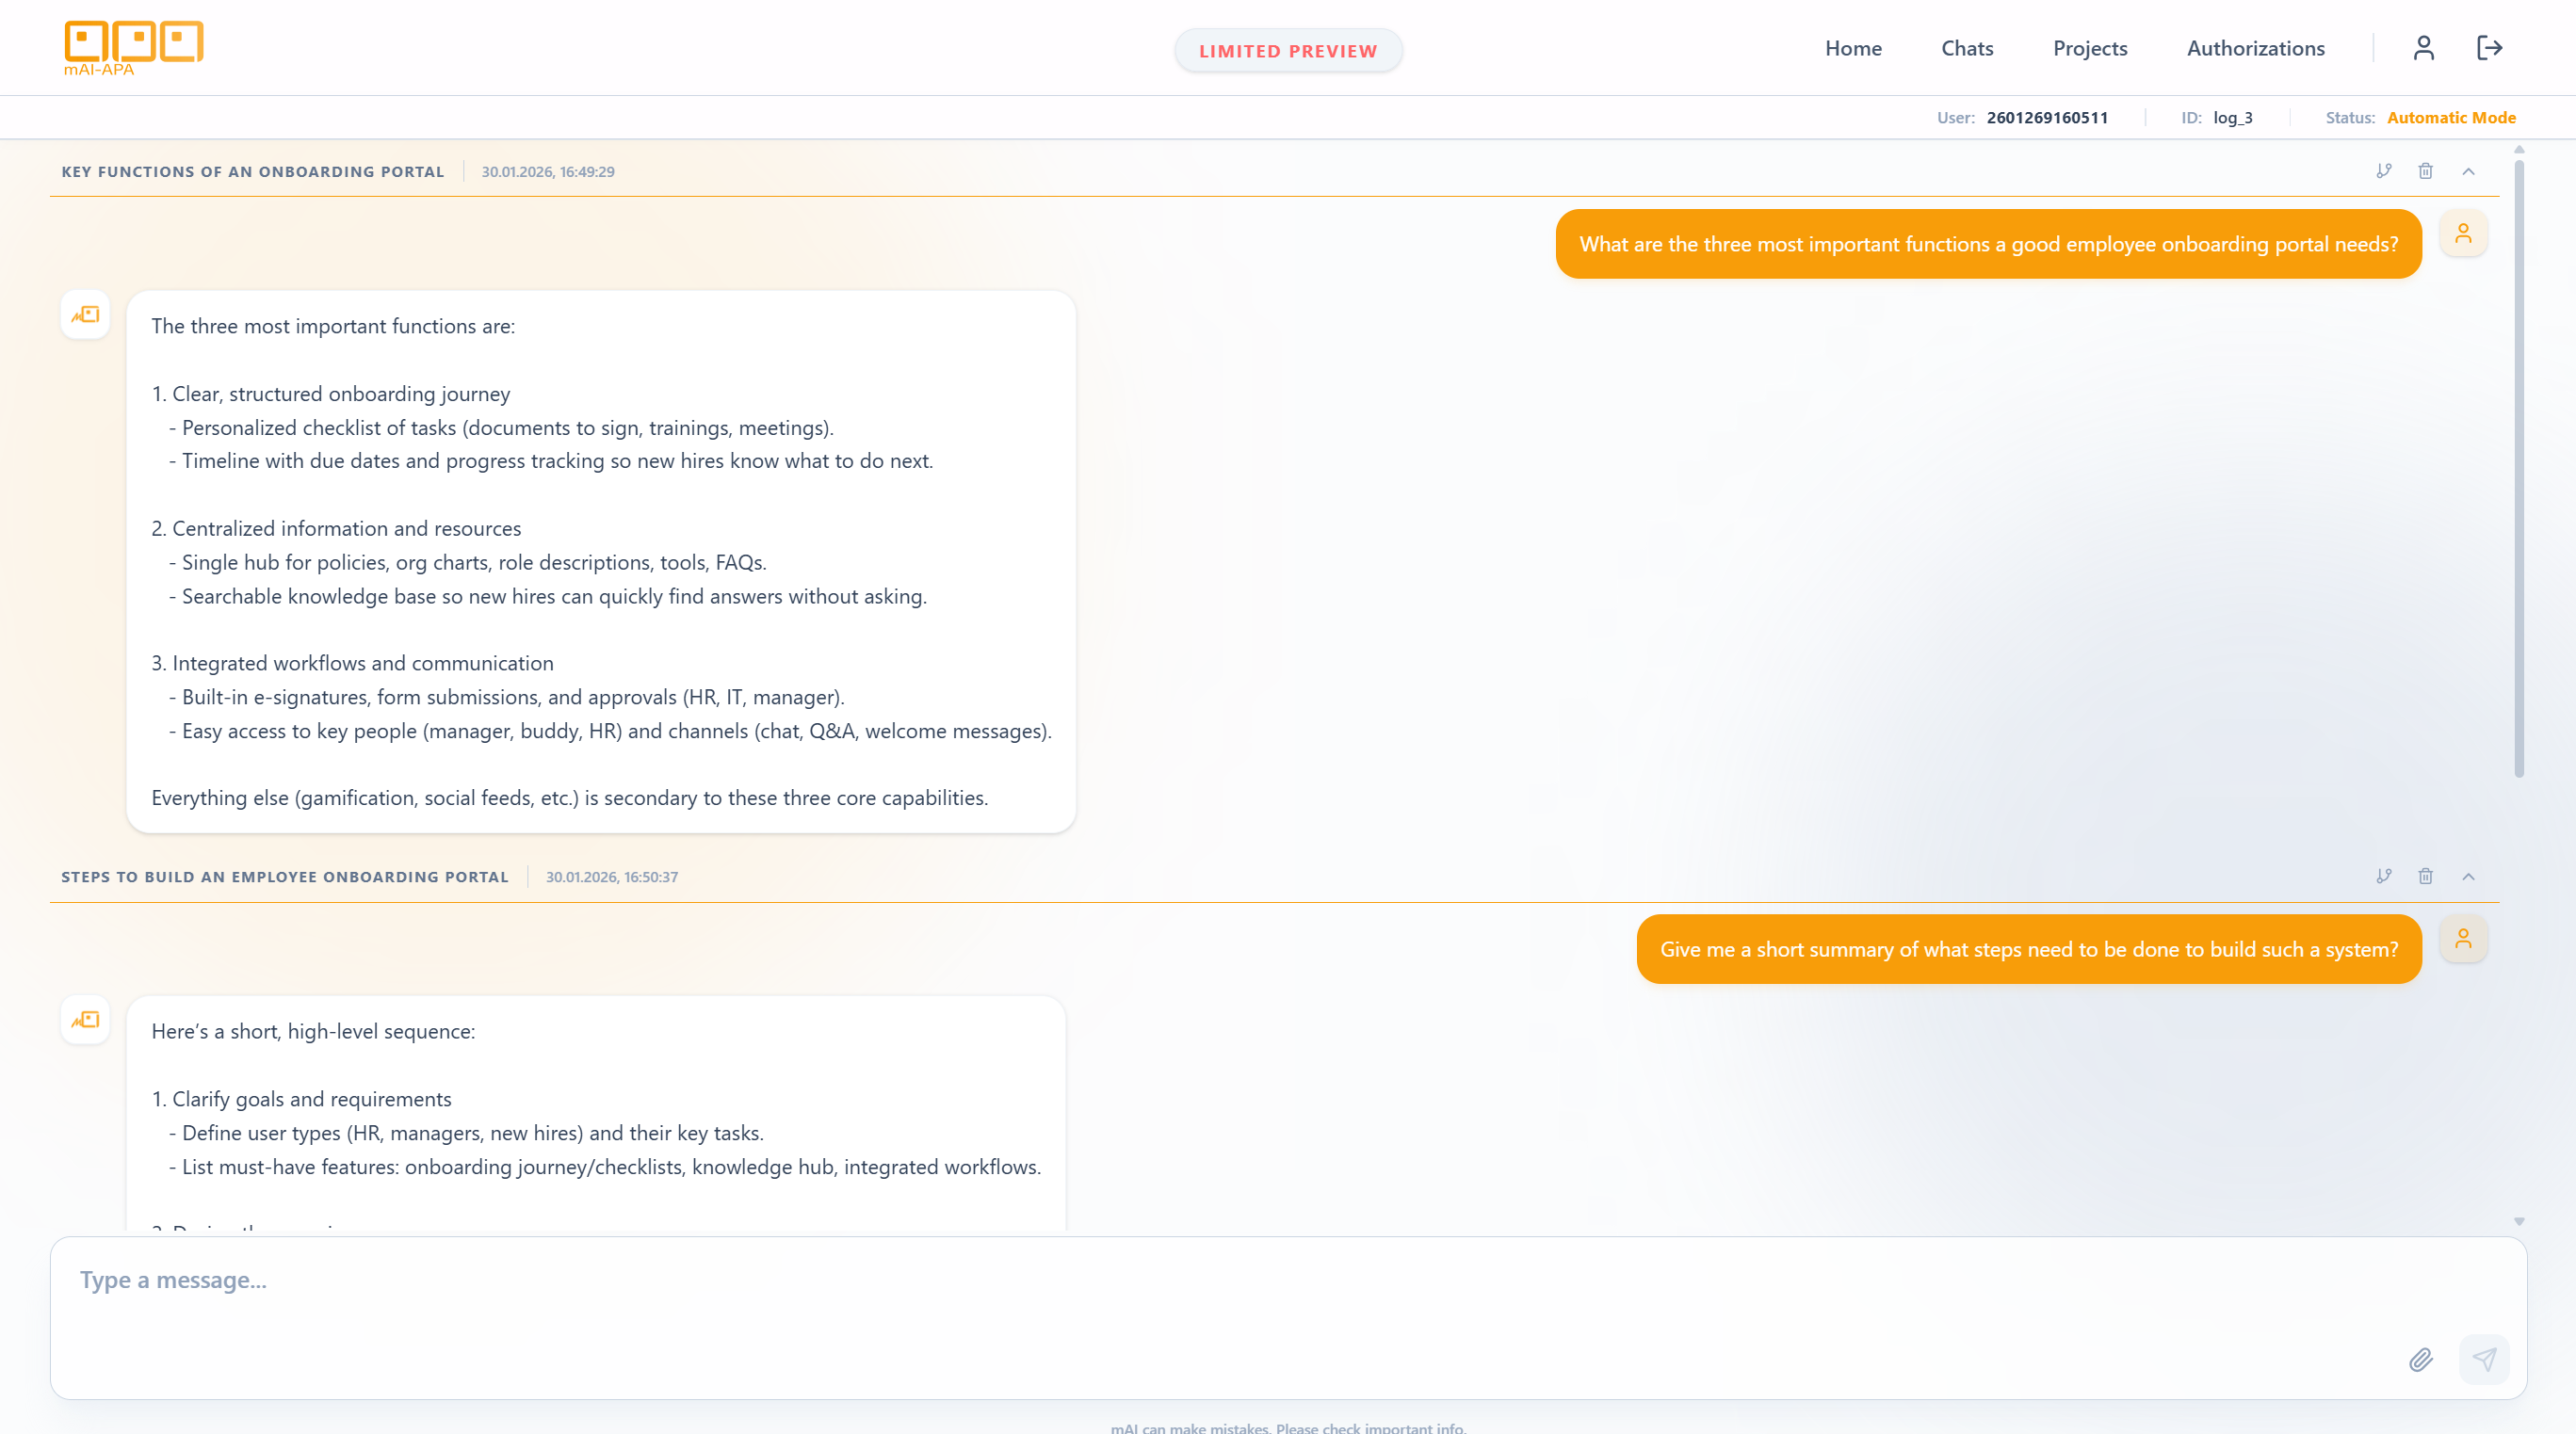Delete Steps to Build chat via trash icon
Image resolution: width=2576 pixels, height=1434 pixels.
[x=2425, y=876]
